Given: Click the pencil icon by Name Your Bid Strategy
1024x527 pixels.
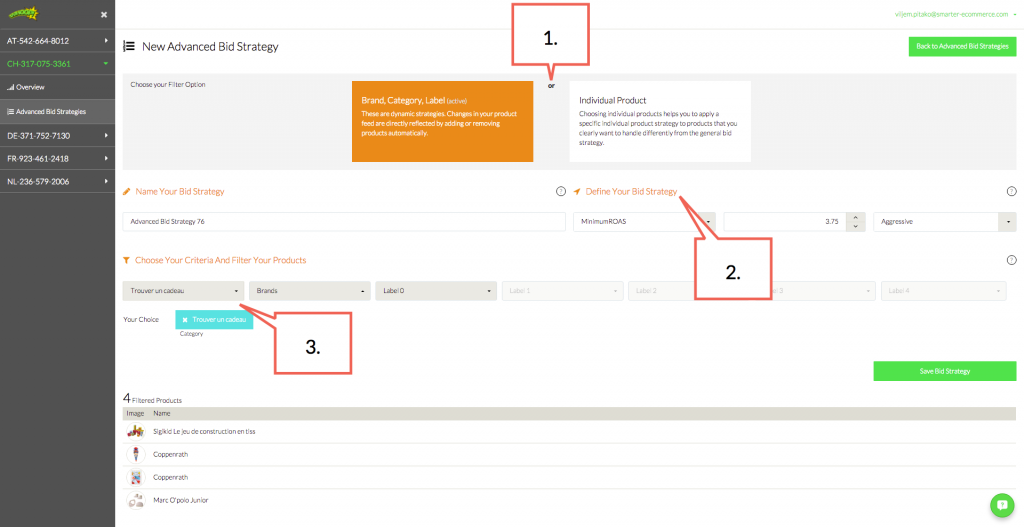Looking at the screenshot, I should click(x=127, y=191).
